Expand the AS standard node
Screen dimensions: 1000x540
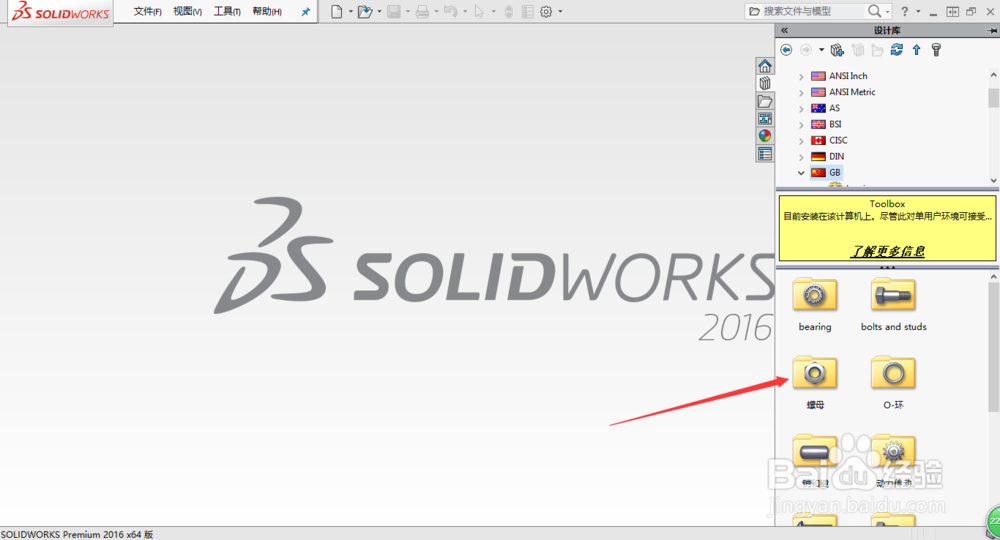801,108
